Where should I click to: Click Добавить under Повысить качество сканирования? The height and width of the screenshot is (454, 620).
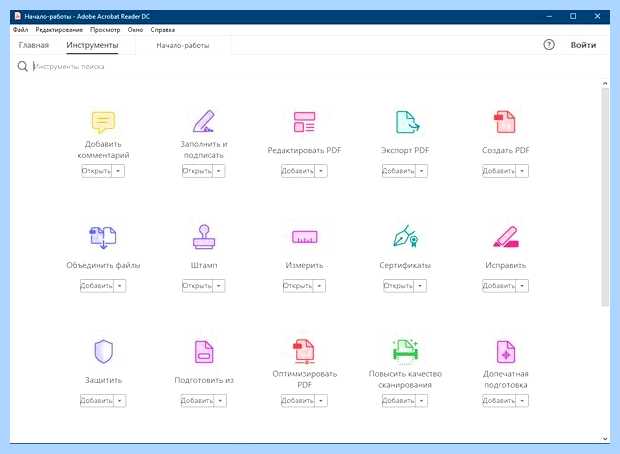pos(399,401)
